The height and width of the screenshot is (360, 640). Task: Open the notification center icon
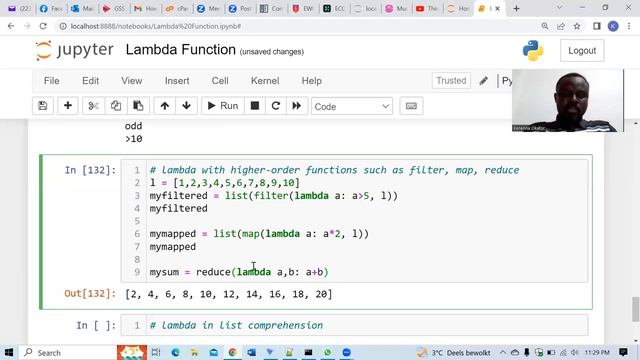point(623,352)
